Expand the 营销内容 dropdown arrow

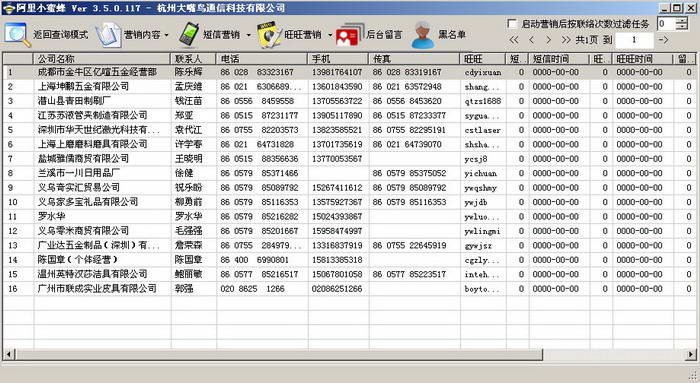coord(167,35)
